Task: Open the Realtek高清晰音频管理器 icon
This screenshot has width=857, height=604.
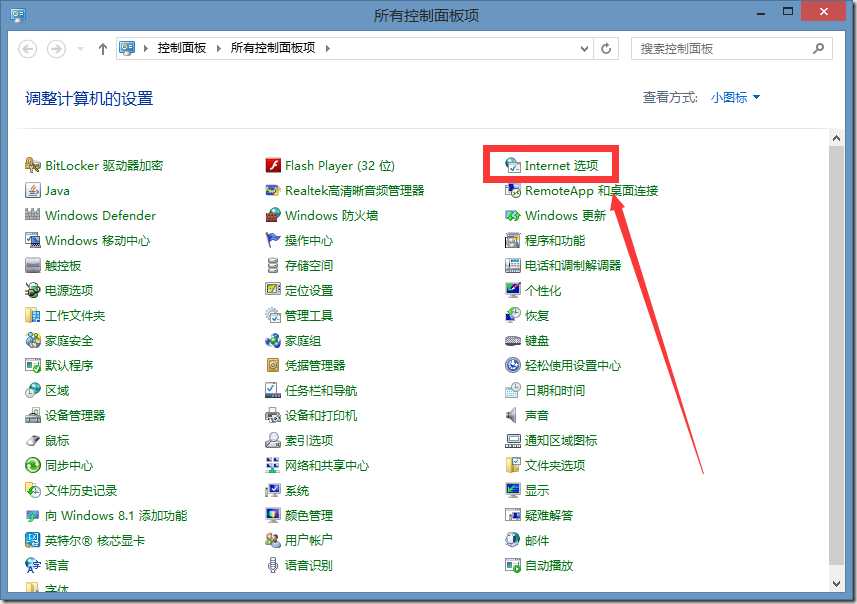Action: point(273,190)
